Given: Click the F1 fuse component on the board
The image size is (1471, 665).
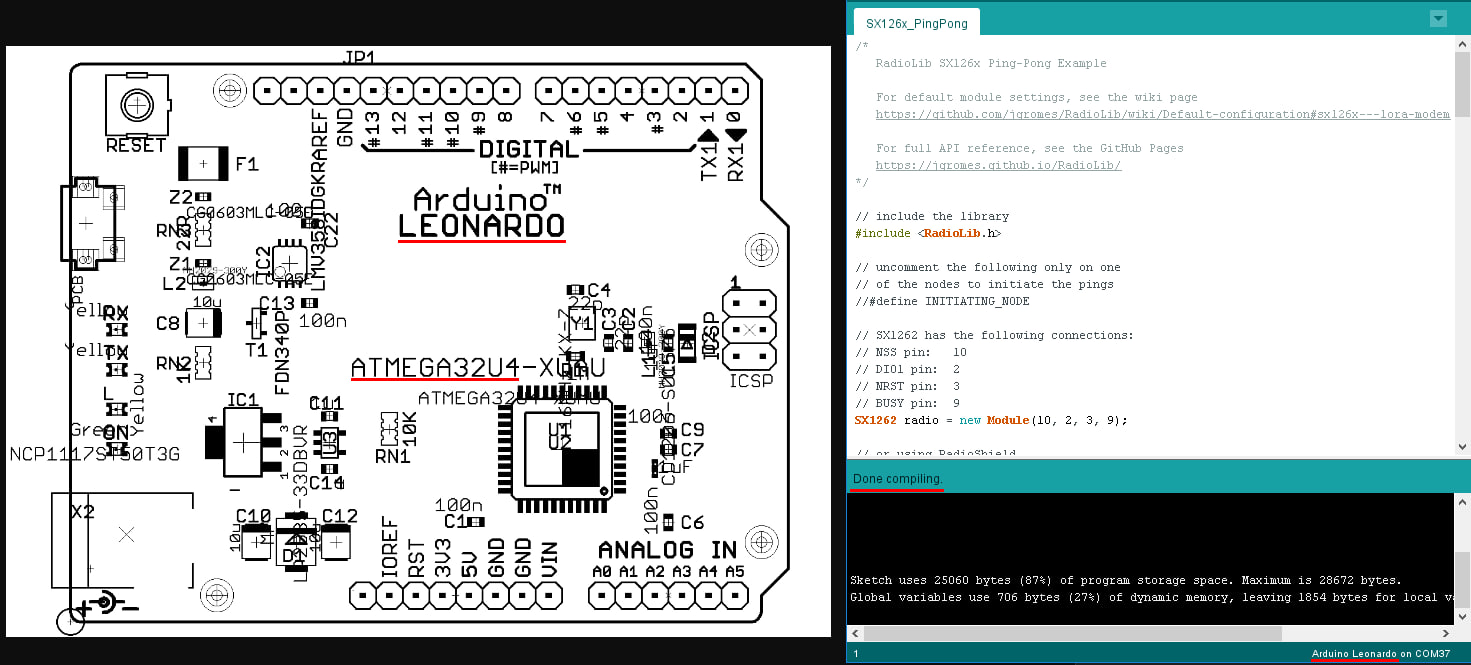Looking at the screenshot, I should pos(204,163).
